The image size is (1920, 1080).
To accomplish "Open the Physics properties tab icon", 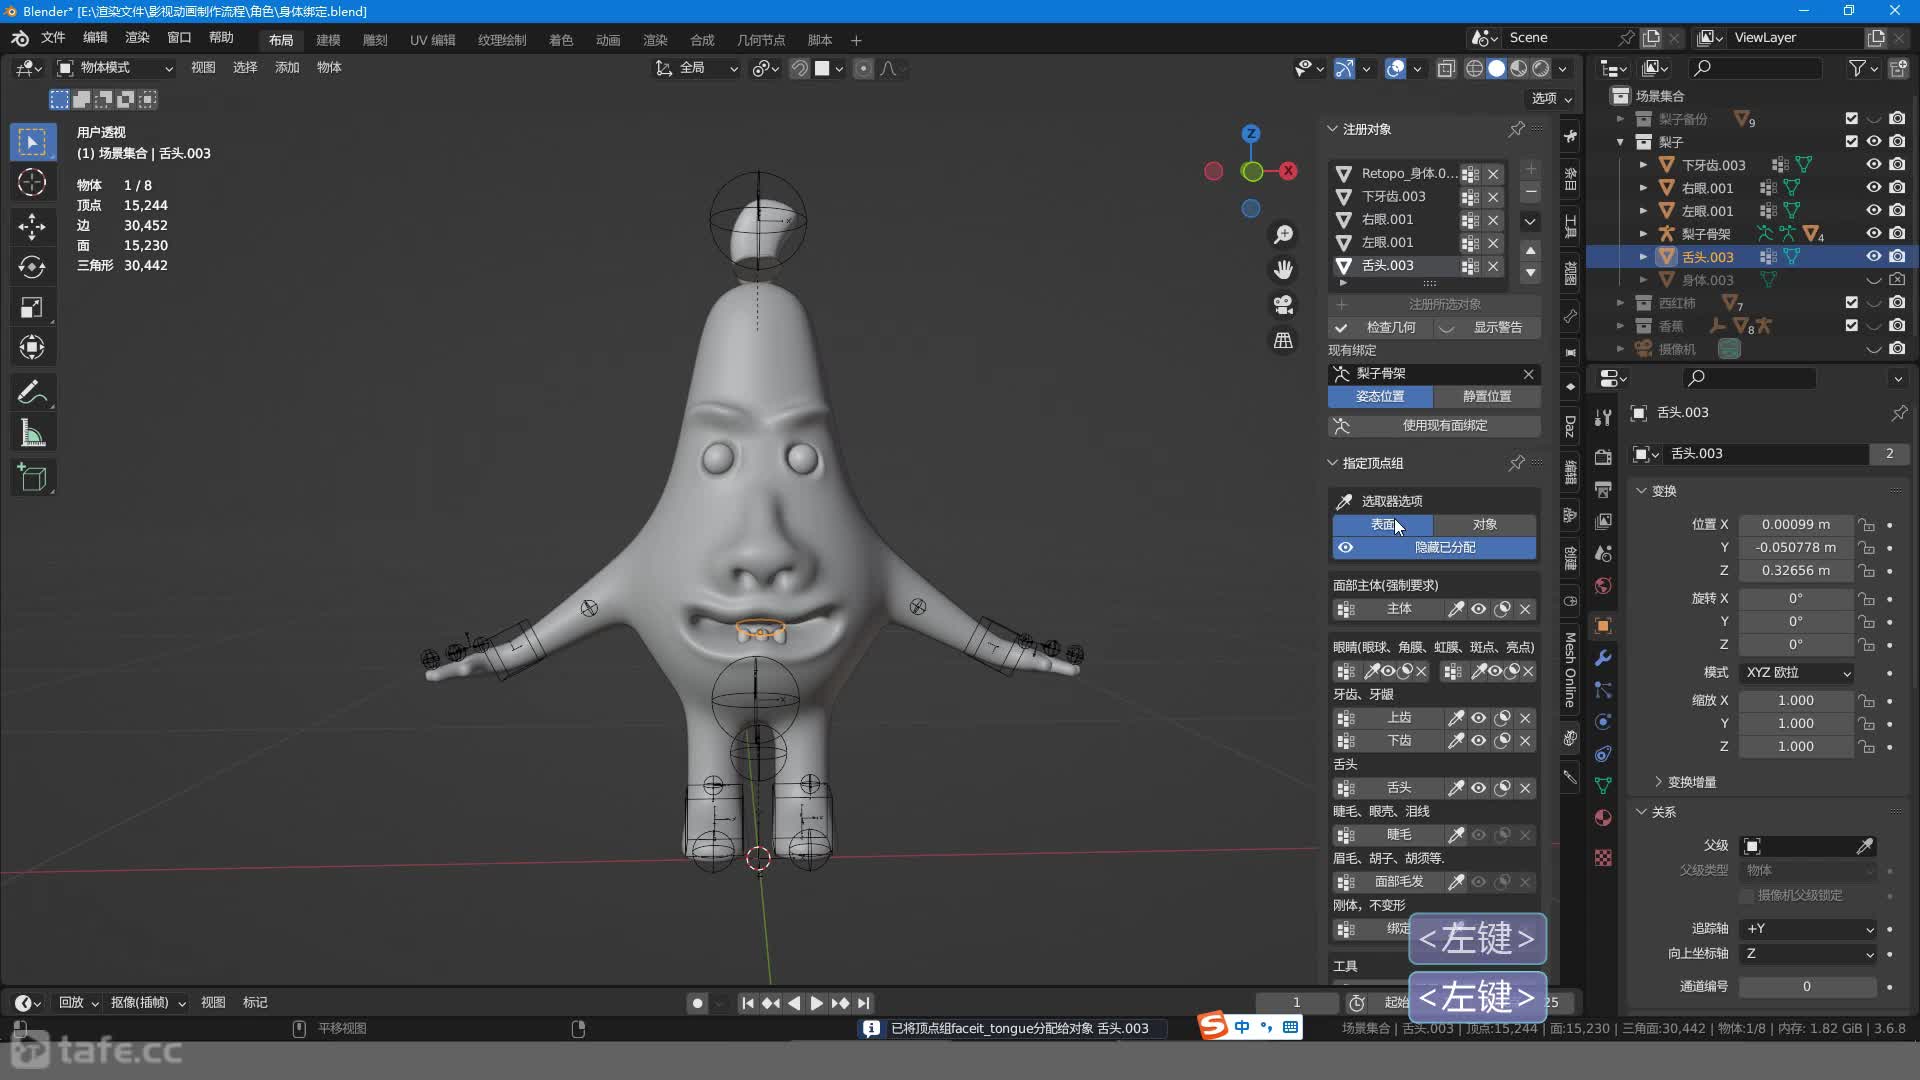I will 1603,722.
